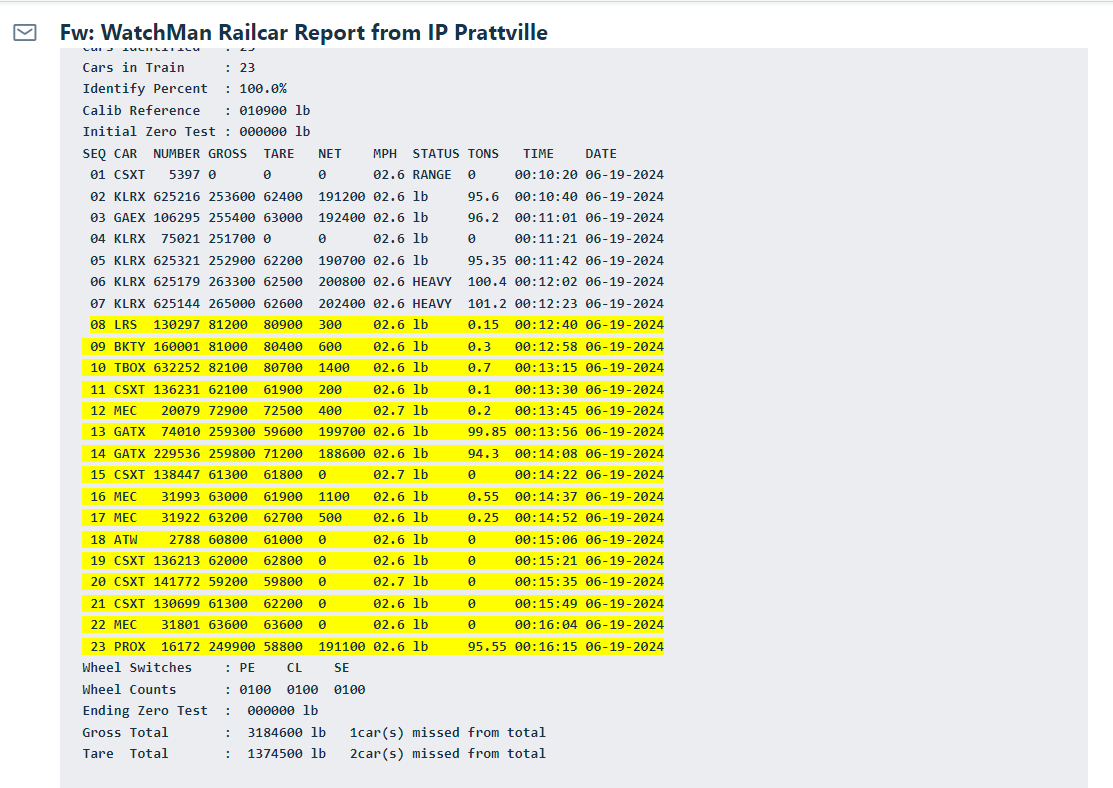Viewport: 1113px width, 788px height.
Task: Click car number 75021 in row 04
Action: pos(180,239)
